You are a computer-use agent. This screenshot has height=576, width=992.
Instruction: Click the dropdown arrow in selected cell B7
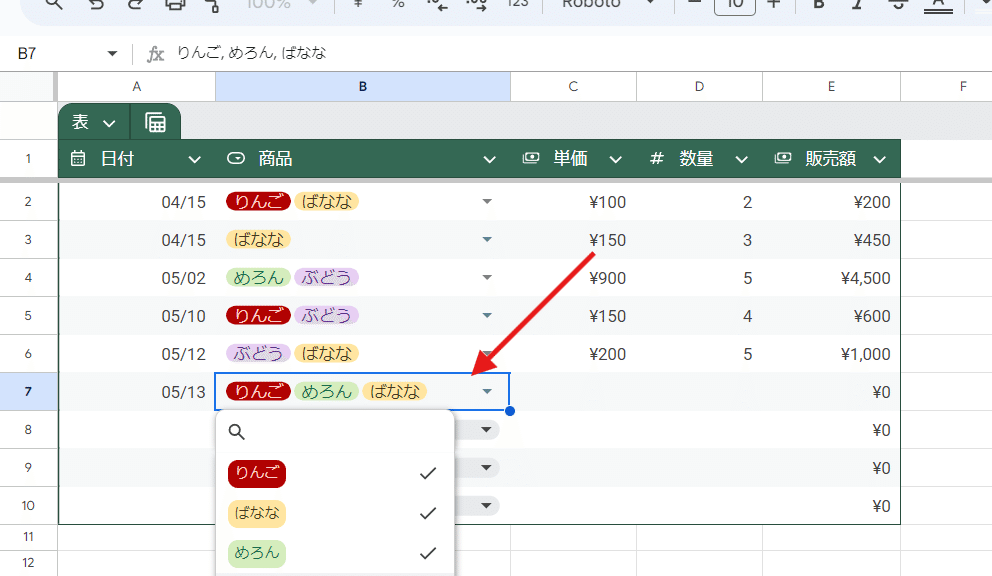(487, 391)
